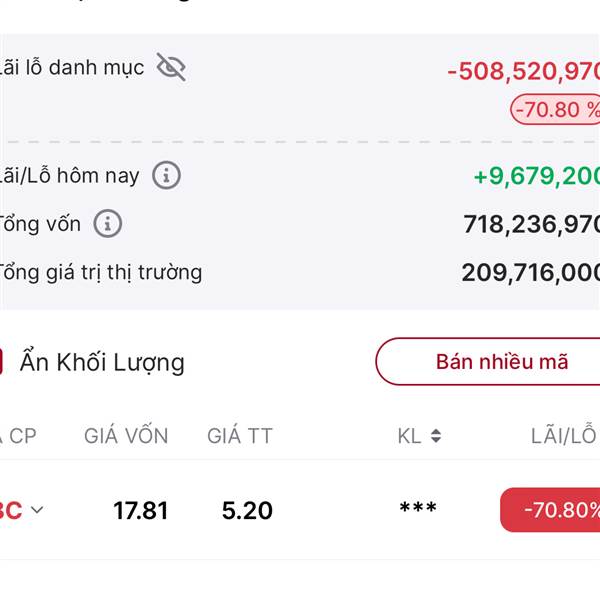Click the Ẩn Khối Lượng label text

(102, 362)
